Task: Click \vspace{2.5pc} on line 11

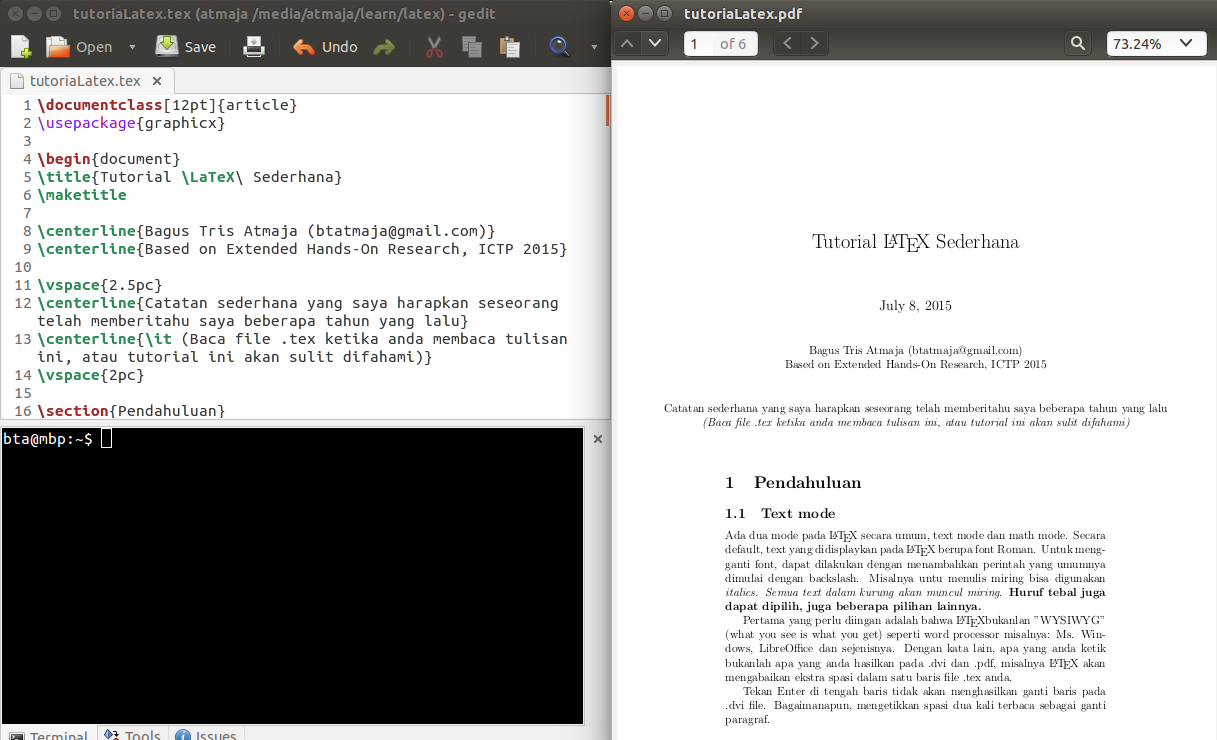Action: point(99,285)
